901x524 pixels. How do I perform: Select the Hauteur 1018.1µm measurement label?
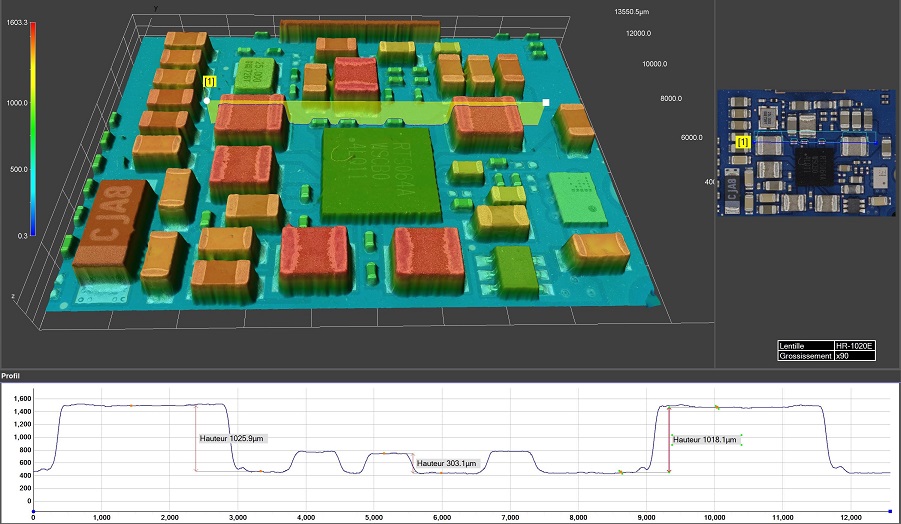[706, 439]
